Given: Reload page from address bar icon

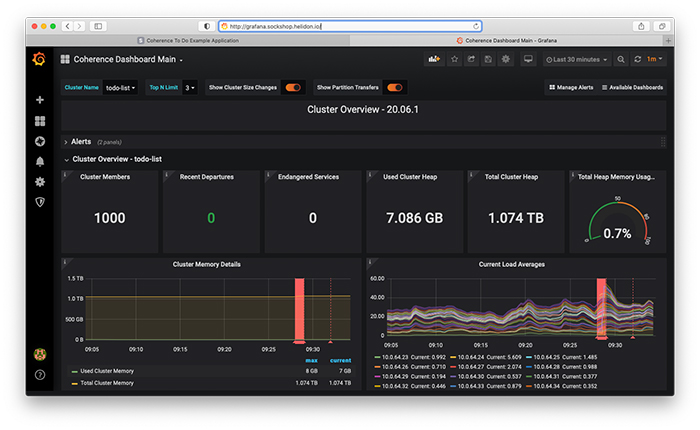Looking at the screenshot, I should 476,26.
